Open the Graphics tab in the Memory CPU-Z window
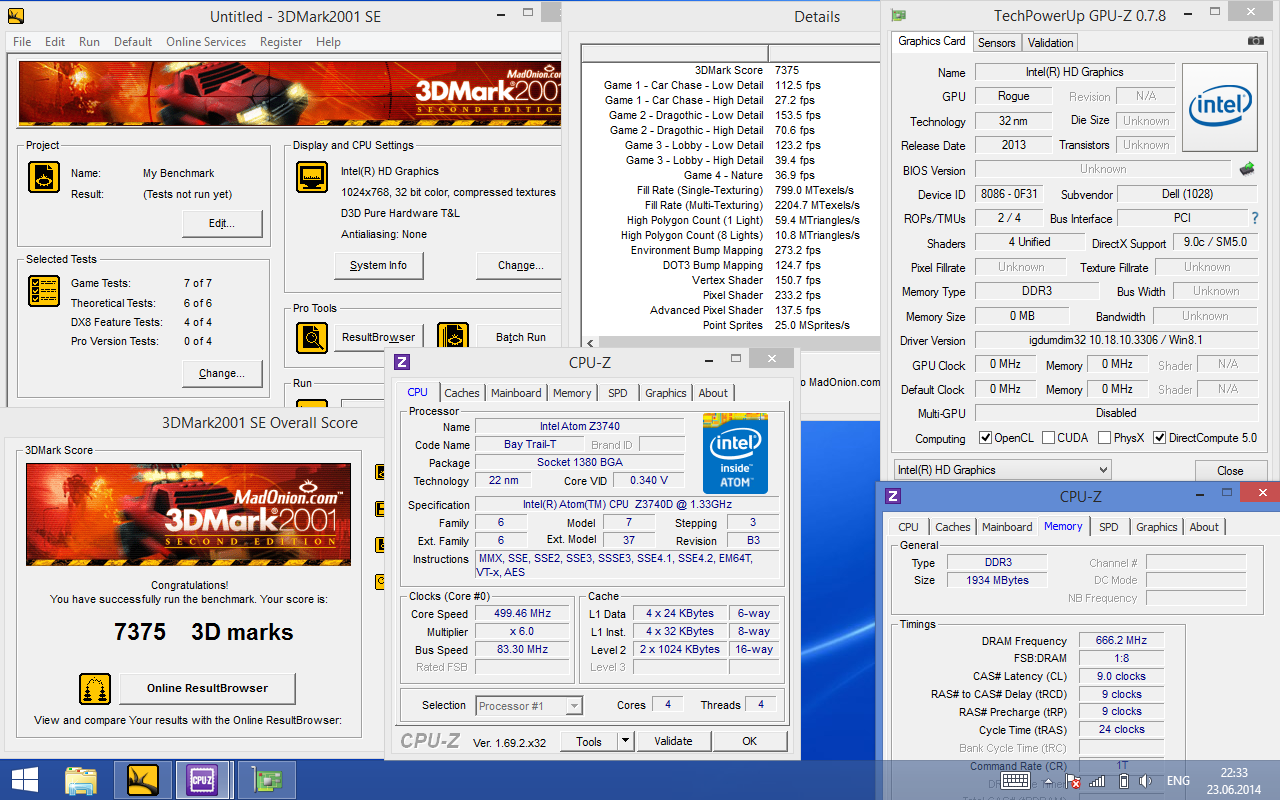Screen dimensions: 1280x800 tap(1157, 527)
